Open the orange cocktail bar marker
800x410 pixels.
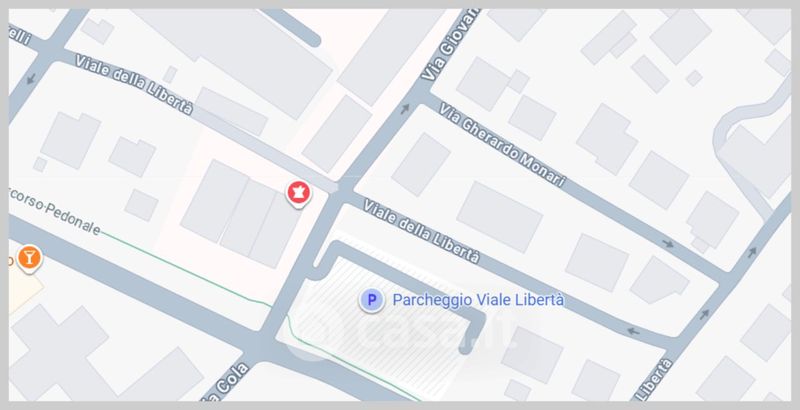pos(30,258)
